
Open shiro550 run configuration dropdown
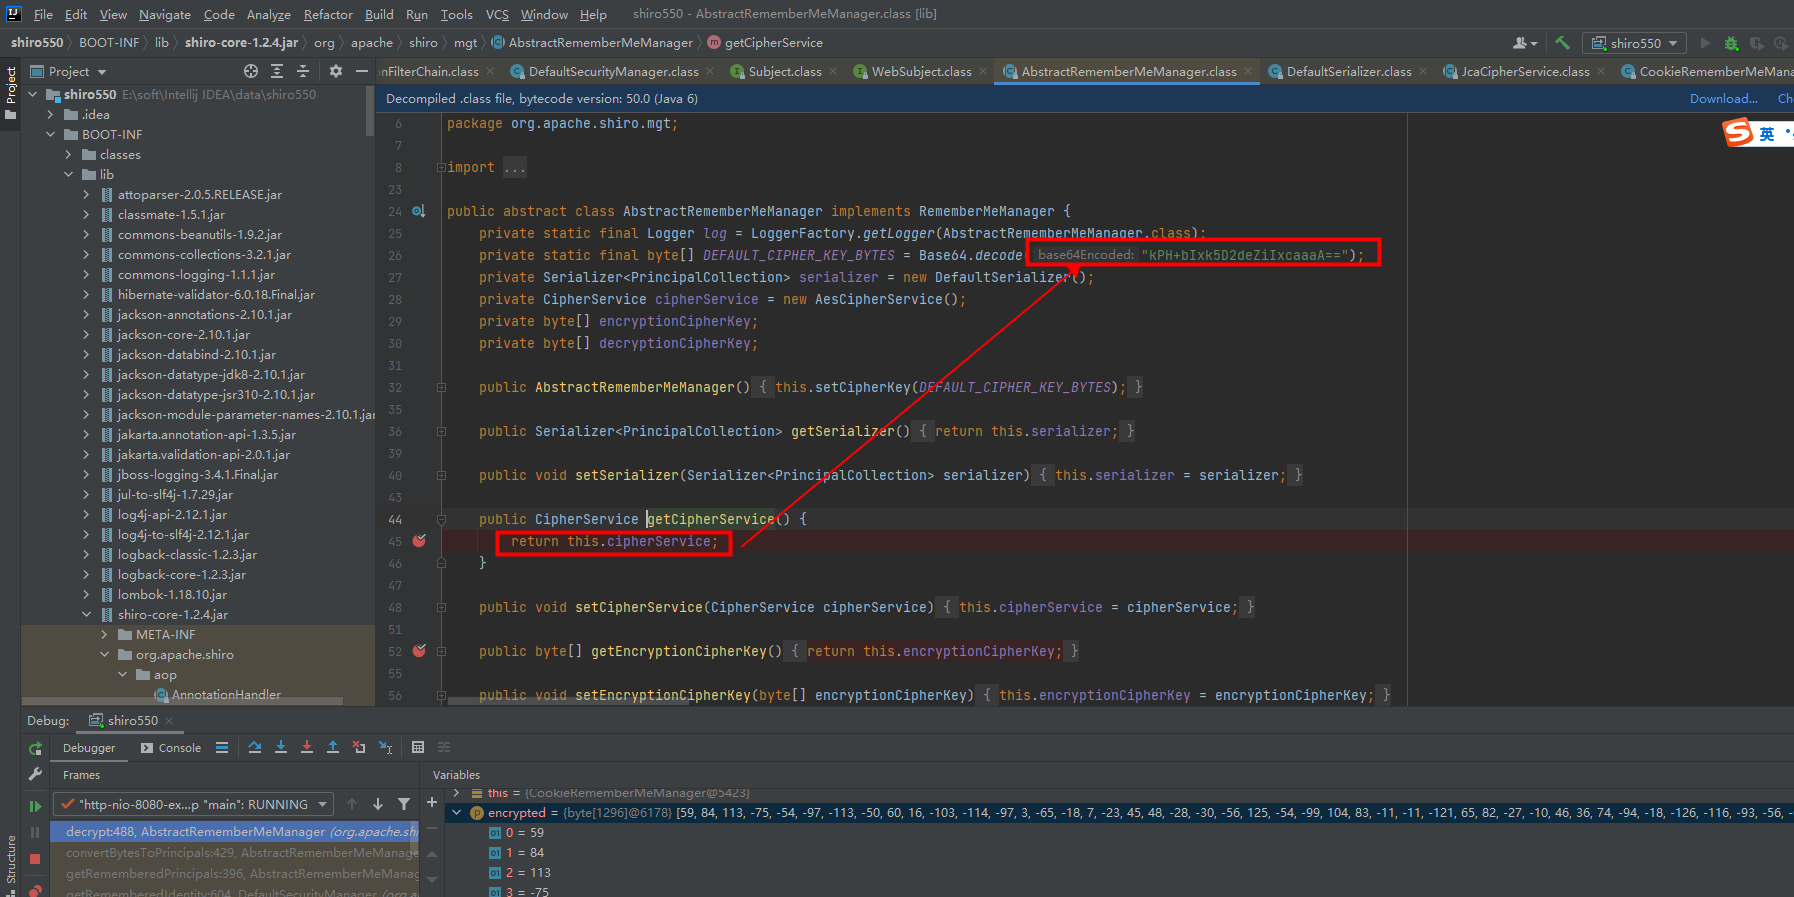[1637, 43]
